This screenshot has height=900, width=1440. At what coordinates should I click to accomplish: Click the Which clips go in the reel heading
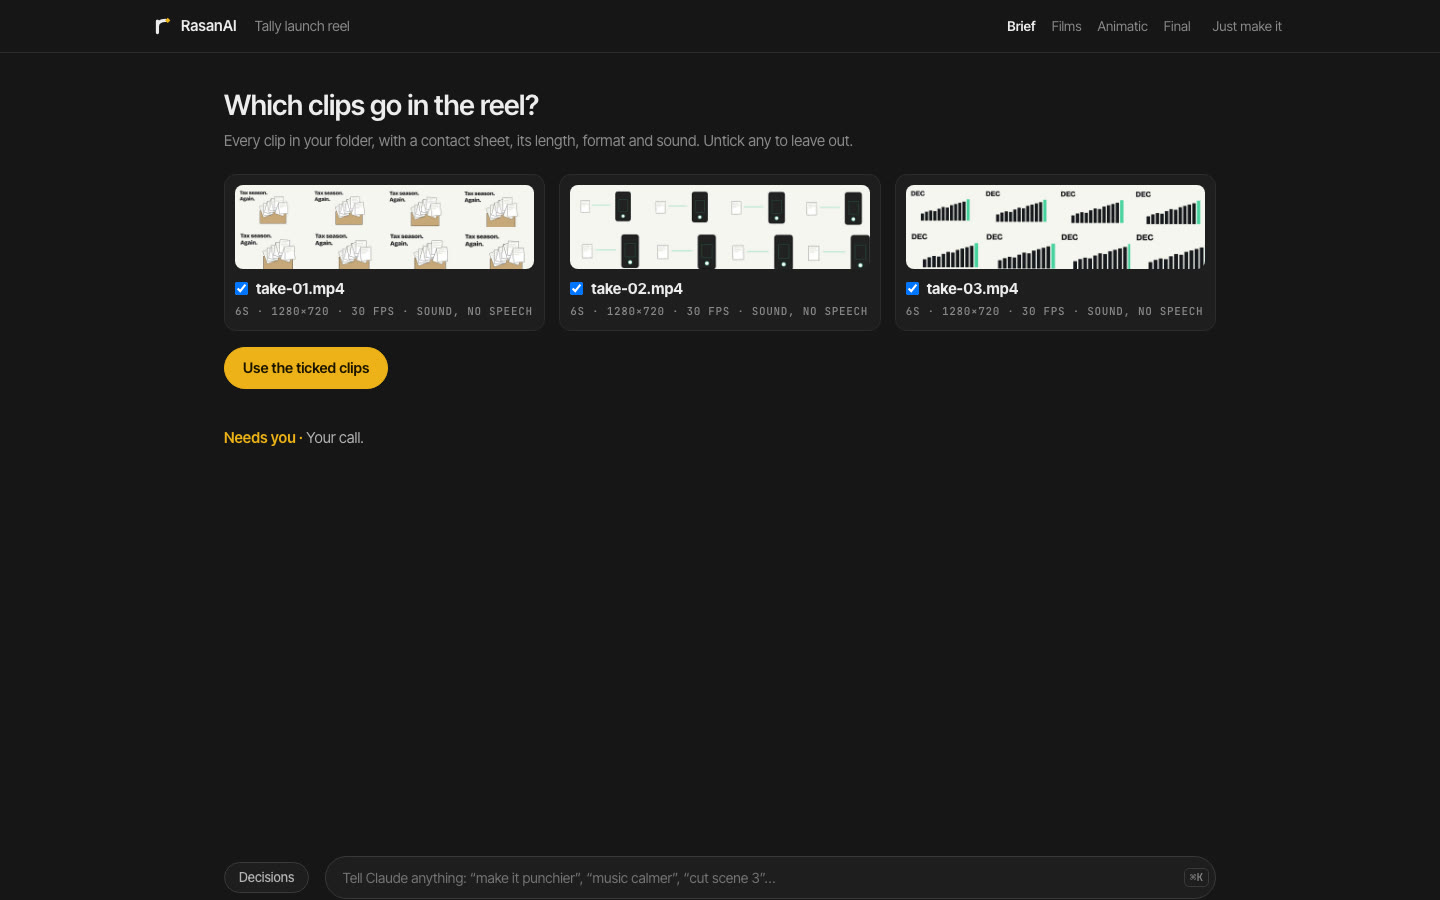(381, 105)
